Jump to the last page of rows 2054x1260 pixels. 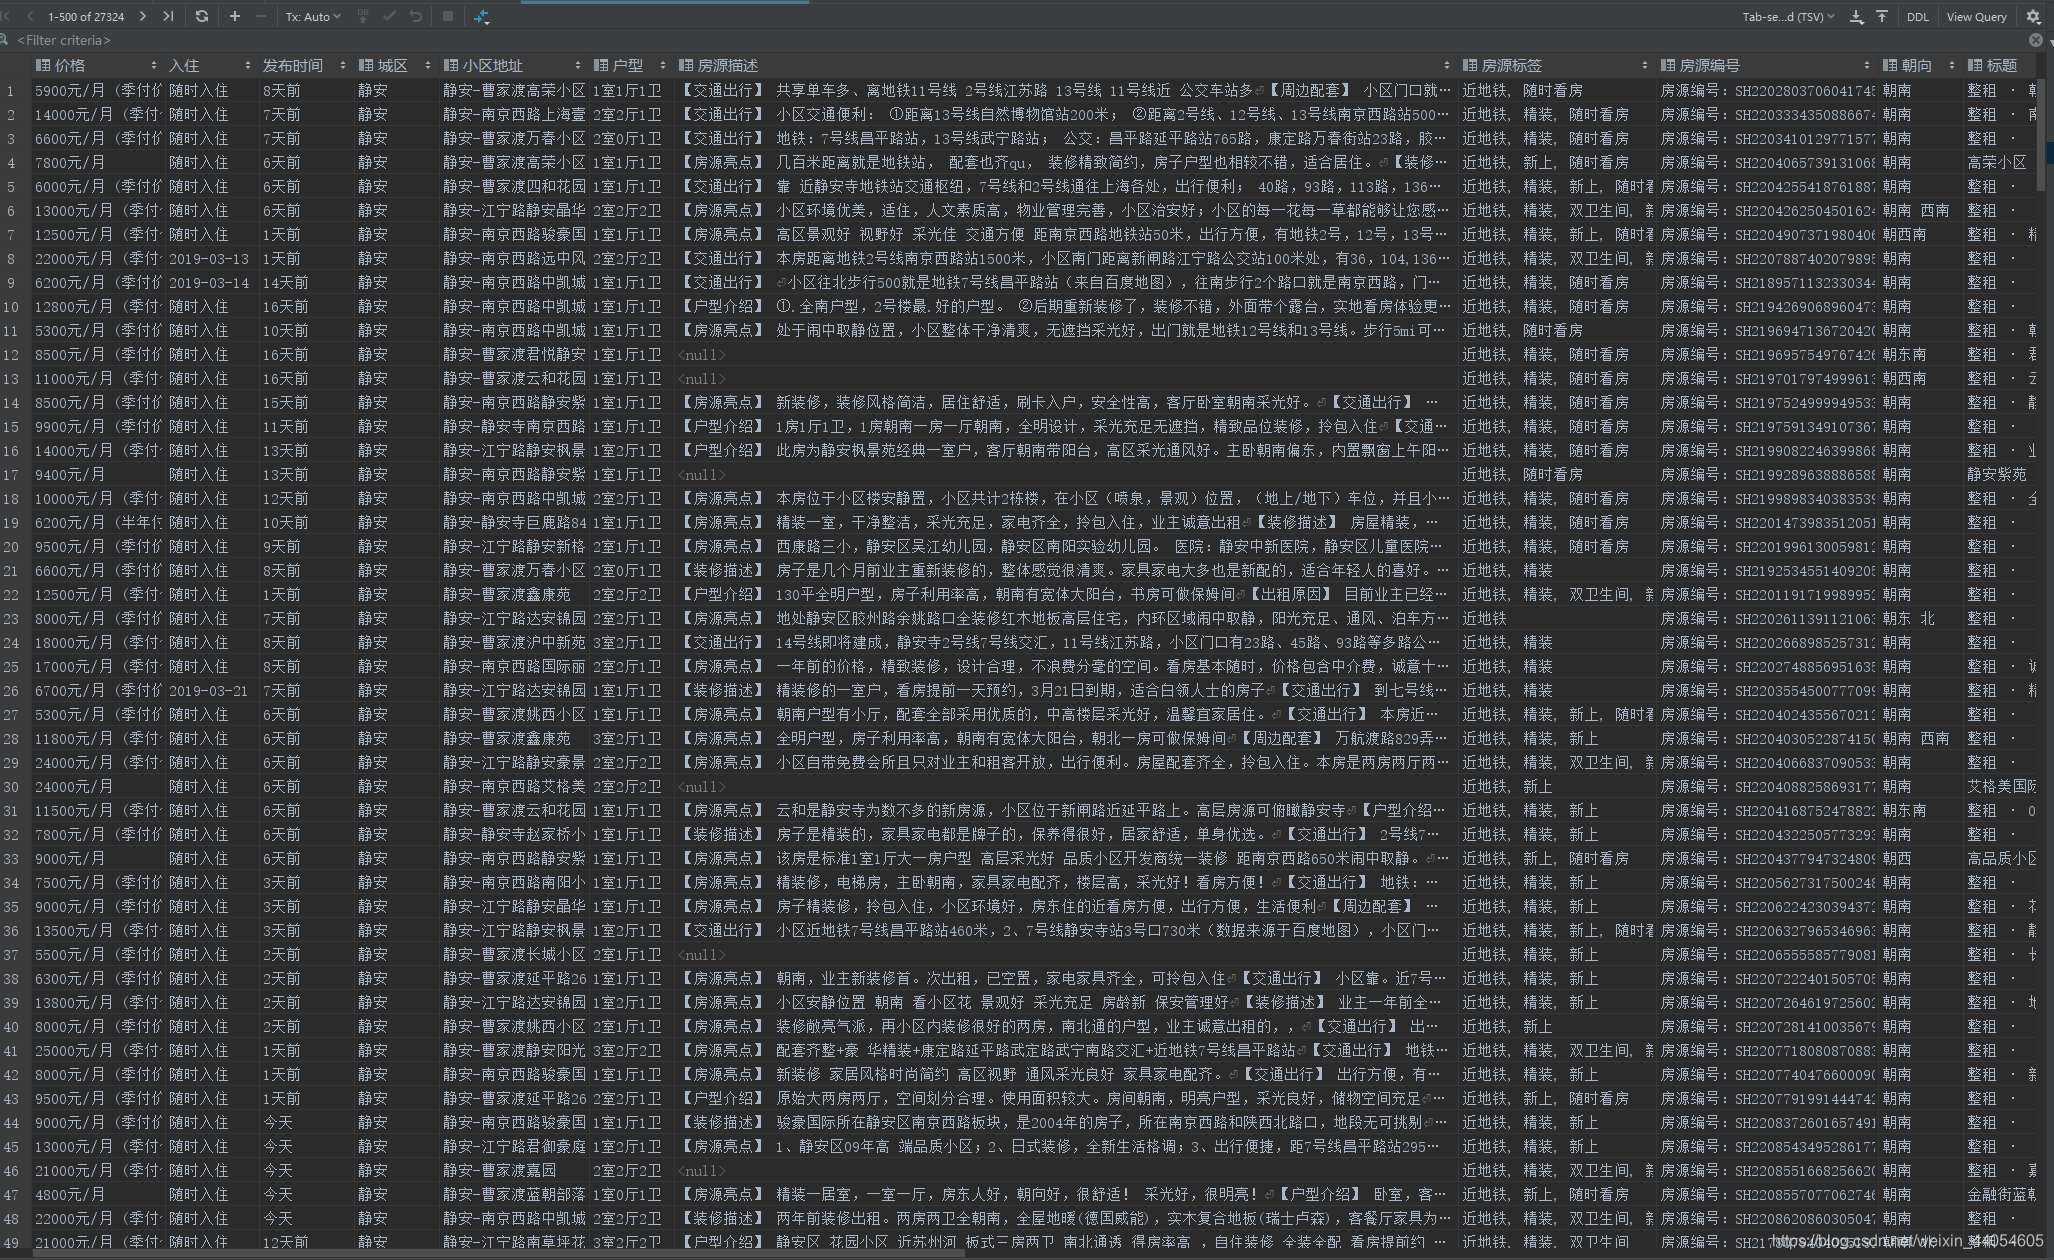[x=168, y=16]
